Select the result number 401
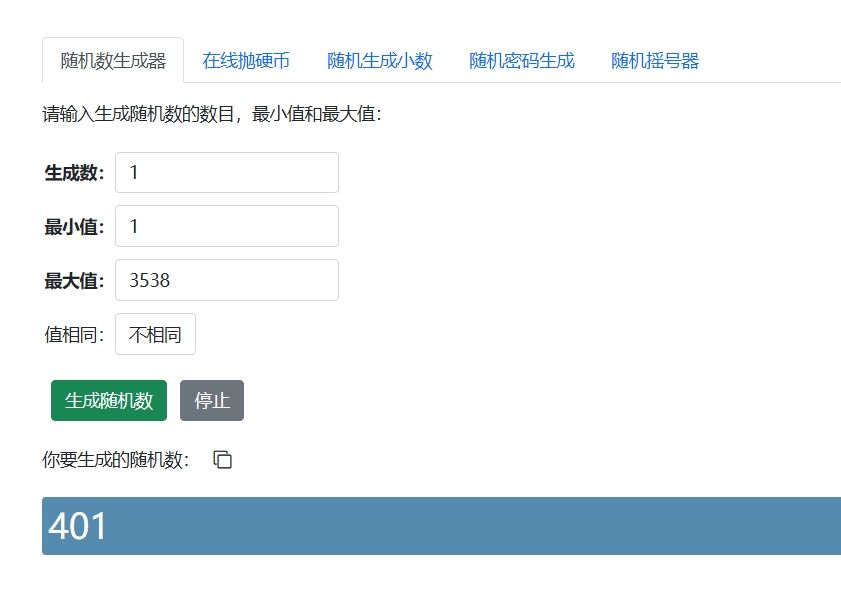Viewport: 841px width, 597px height. point(77,526)
